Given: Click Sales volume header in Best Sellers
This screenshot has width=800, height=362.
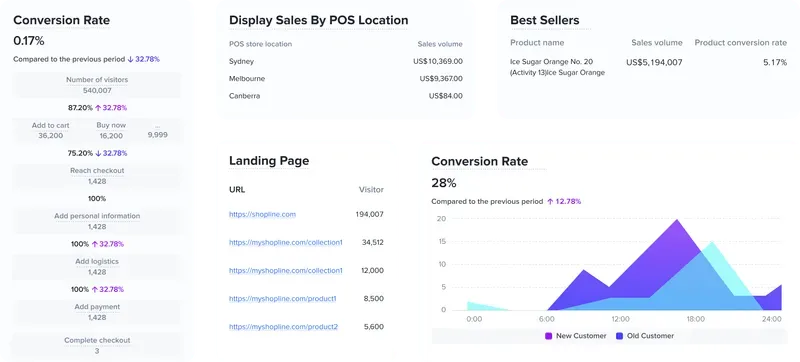Looking at the screenshot, I should (657, 43).
